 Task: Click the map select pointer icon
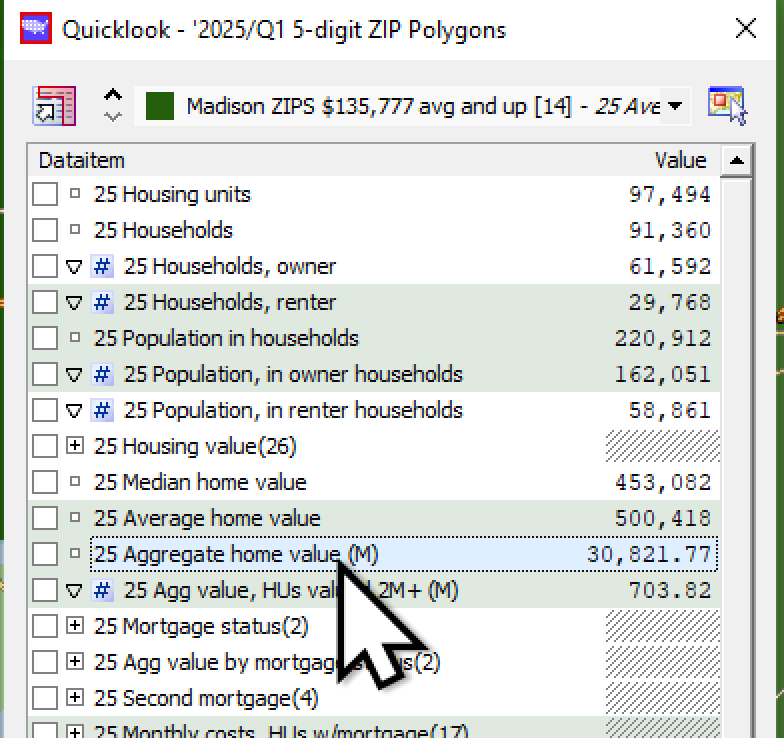(727, 105)
